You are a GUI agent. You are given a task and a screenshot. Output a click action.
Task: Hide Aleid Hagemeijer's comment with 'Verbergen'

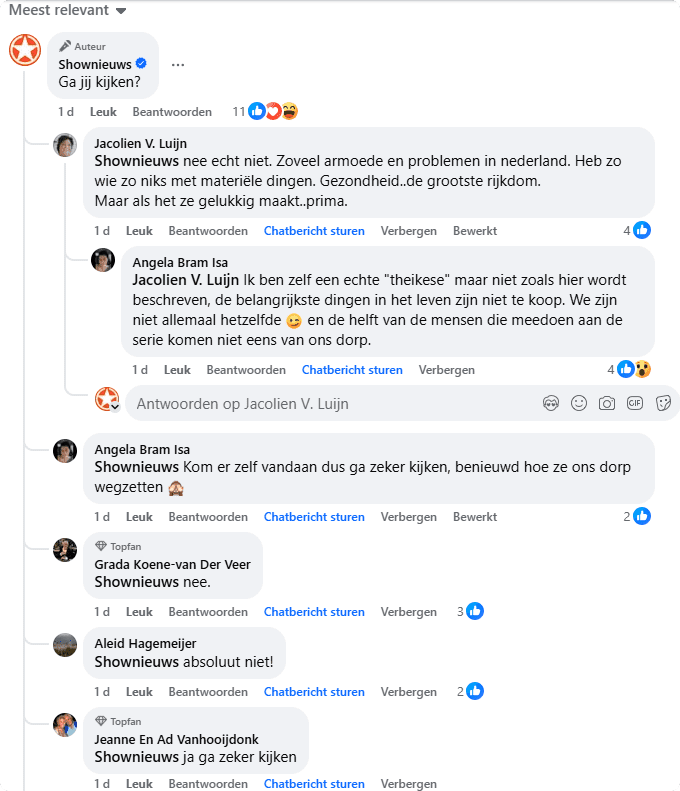(x=409, y=692)
